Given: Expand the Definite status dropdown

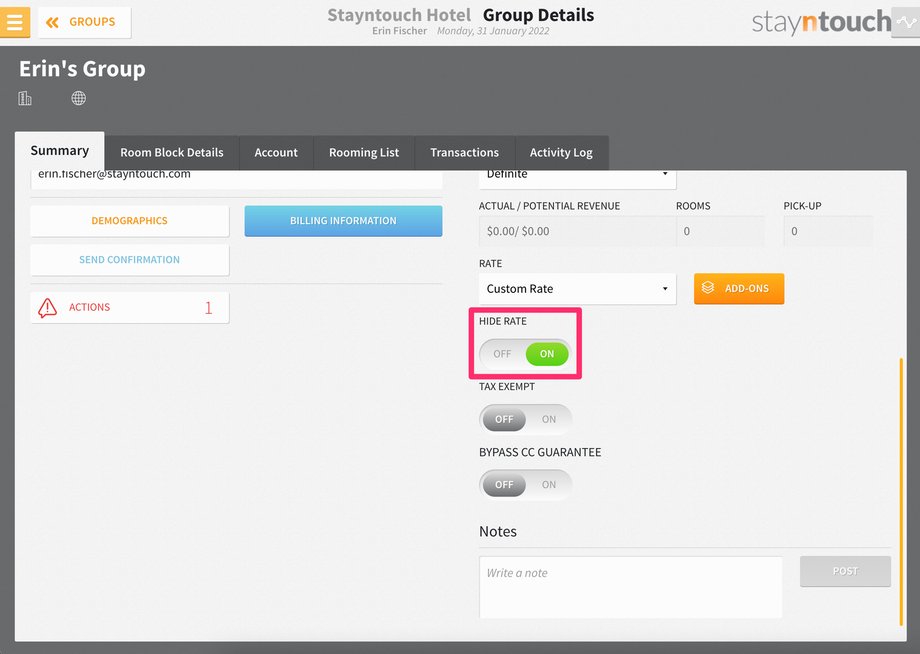Looking at the screenshot, I should 577,178.
